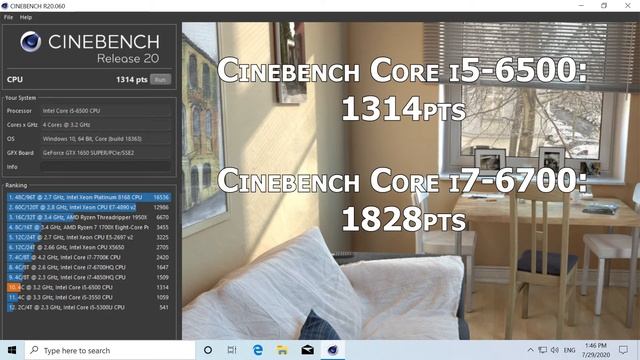
Task: Select ranking row Intel Xeon CPU E7-4890 v2
Action: click(89, 207)
